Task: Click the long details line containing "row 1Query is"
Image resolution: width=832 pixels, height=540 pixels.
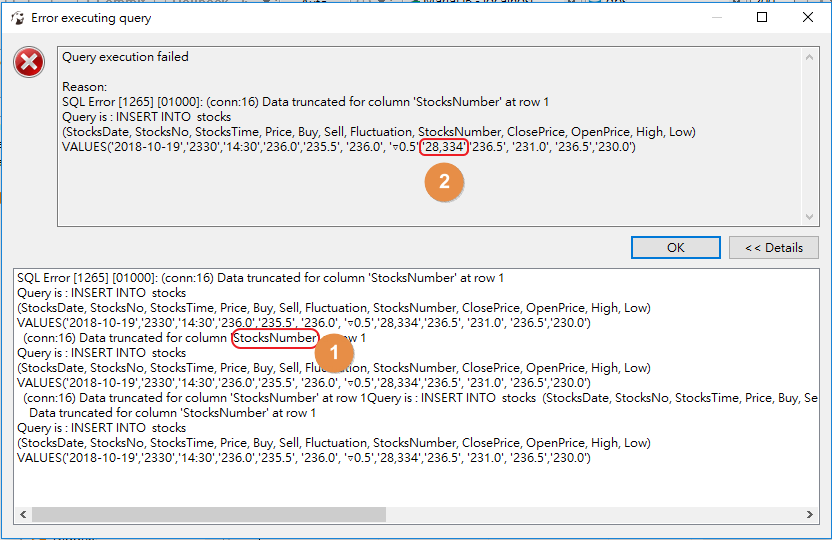Action: (420, 398)
